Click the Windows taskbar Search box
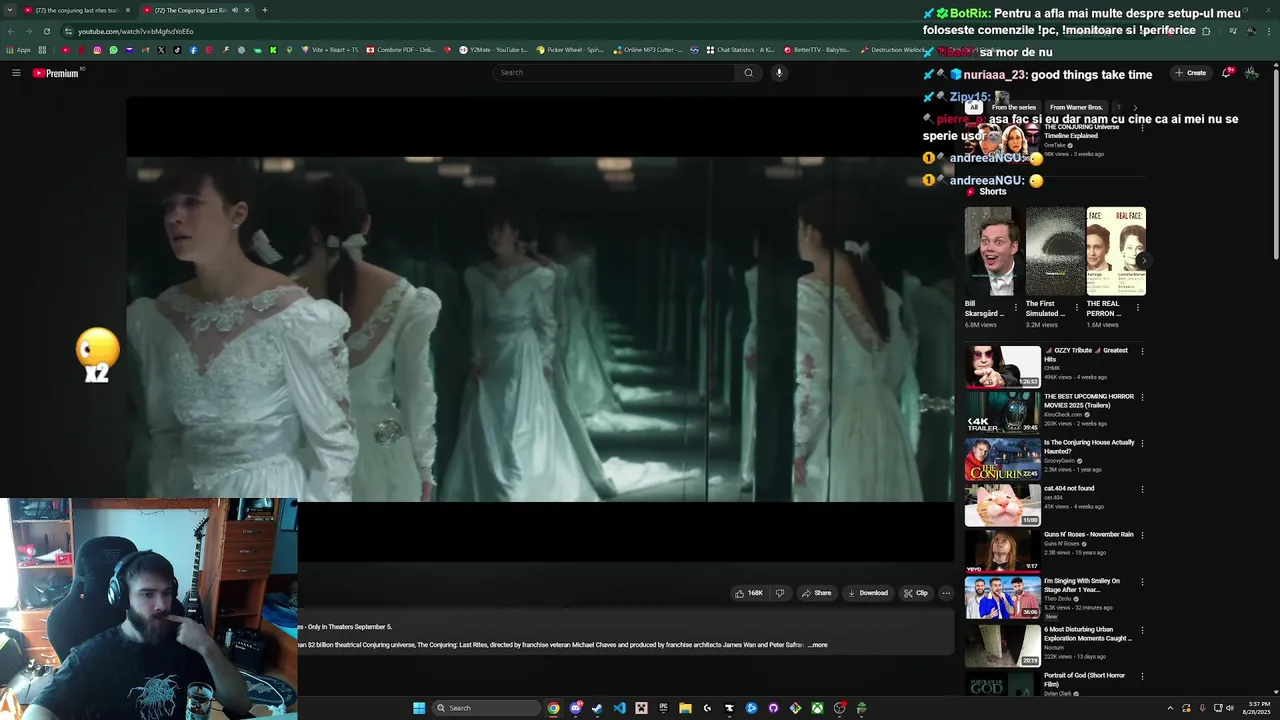 (487, 708)
